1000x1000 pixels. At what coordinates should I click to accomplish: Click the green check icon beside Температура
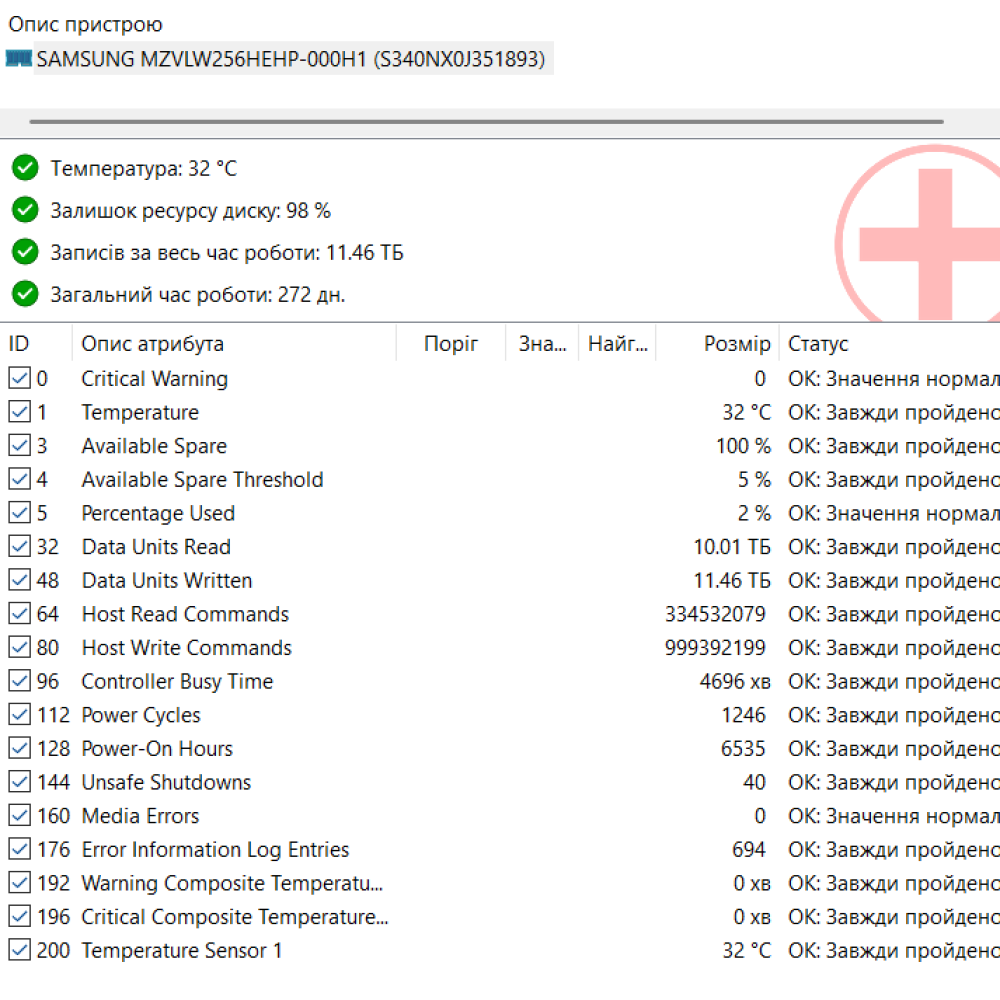pos(25,168)
